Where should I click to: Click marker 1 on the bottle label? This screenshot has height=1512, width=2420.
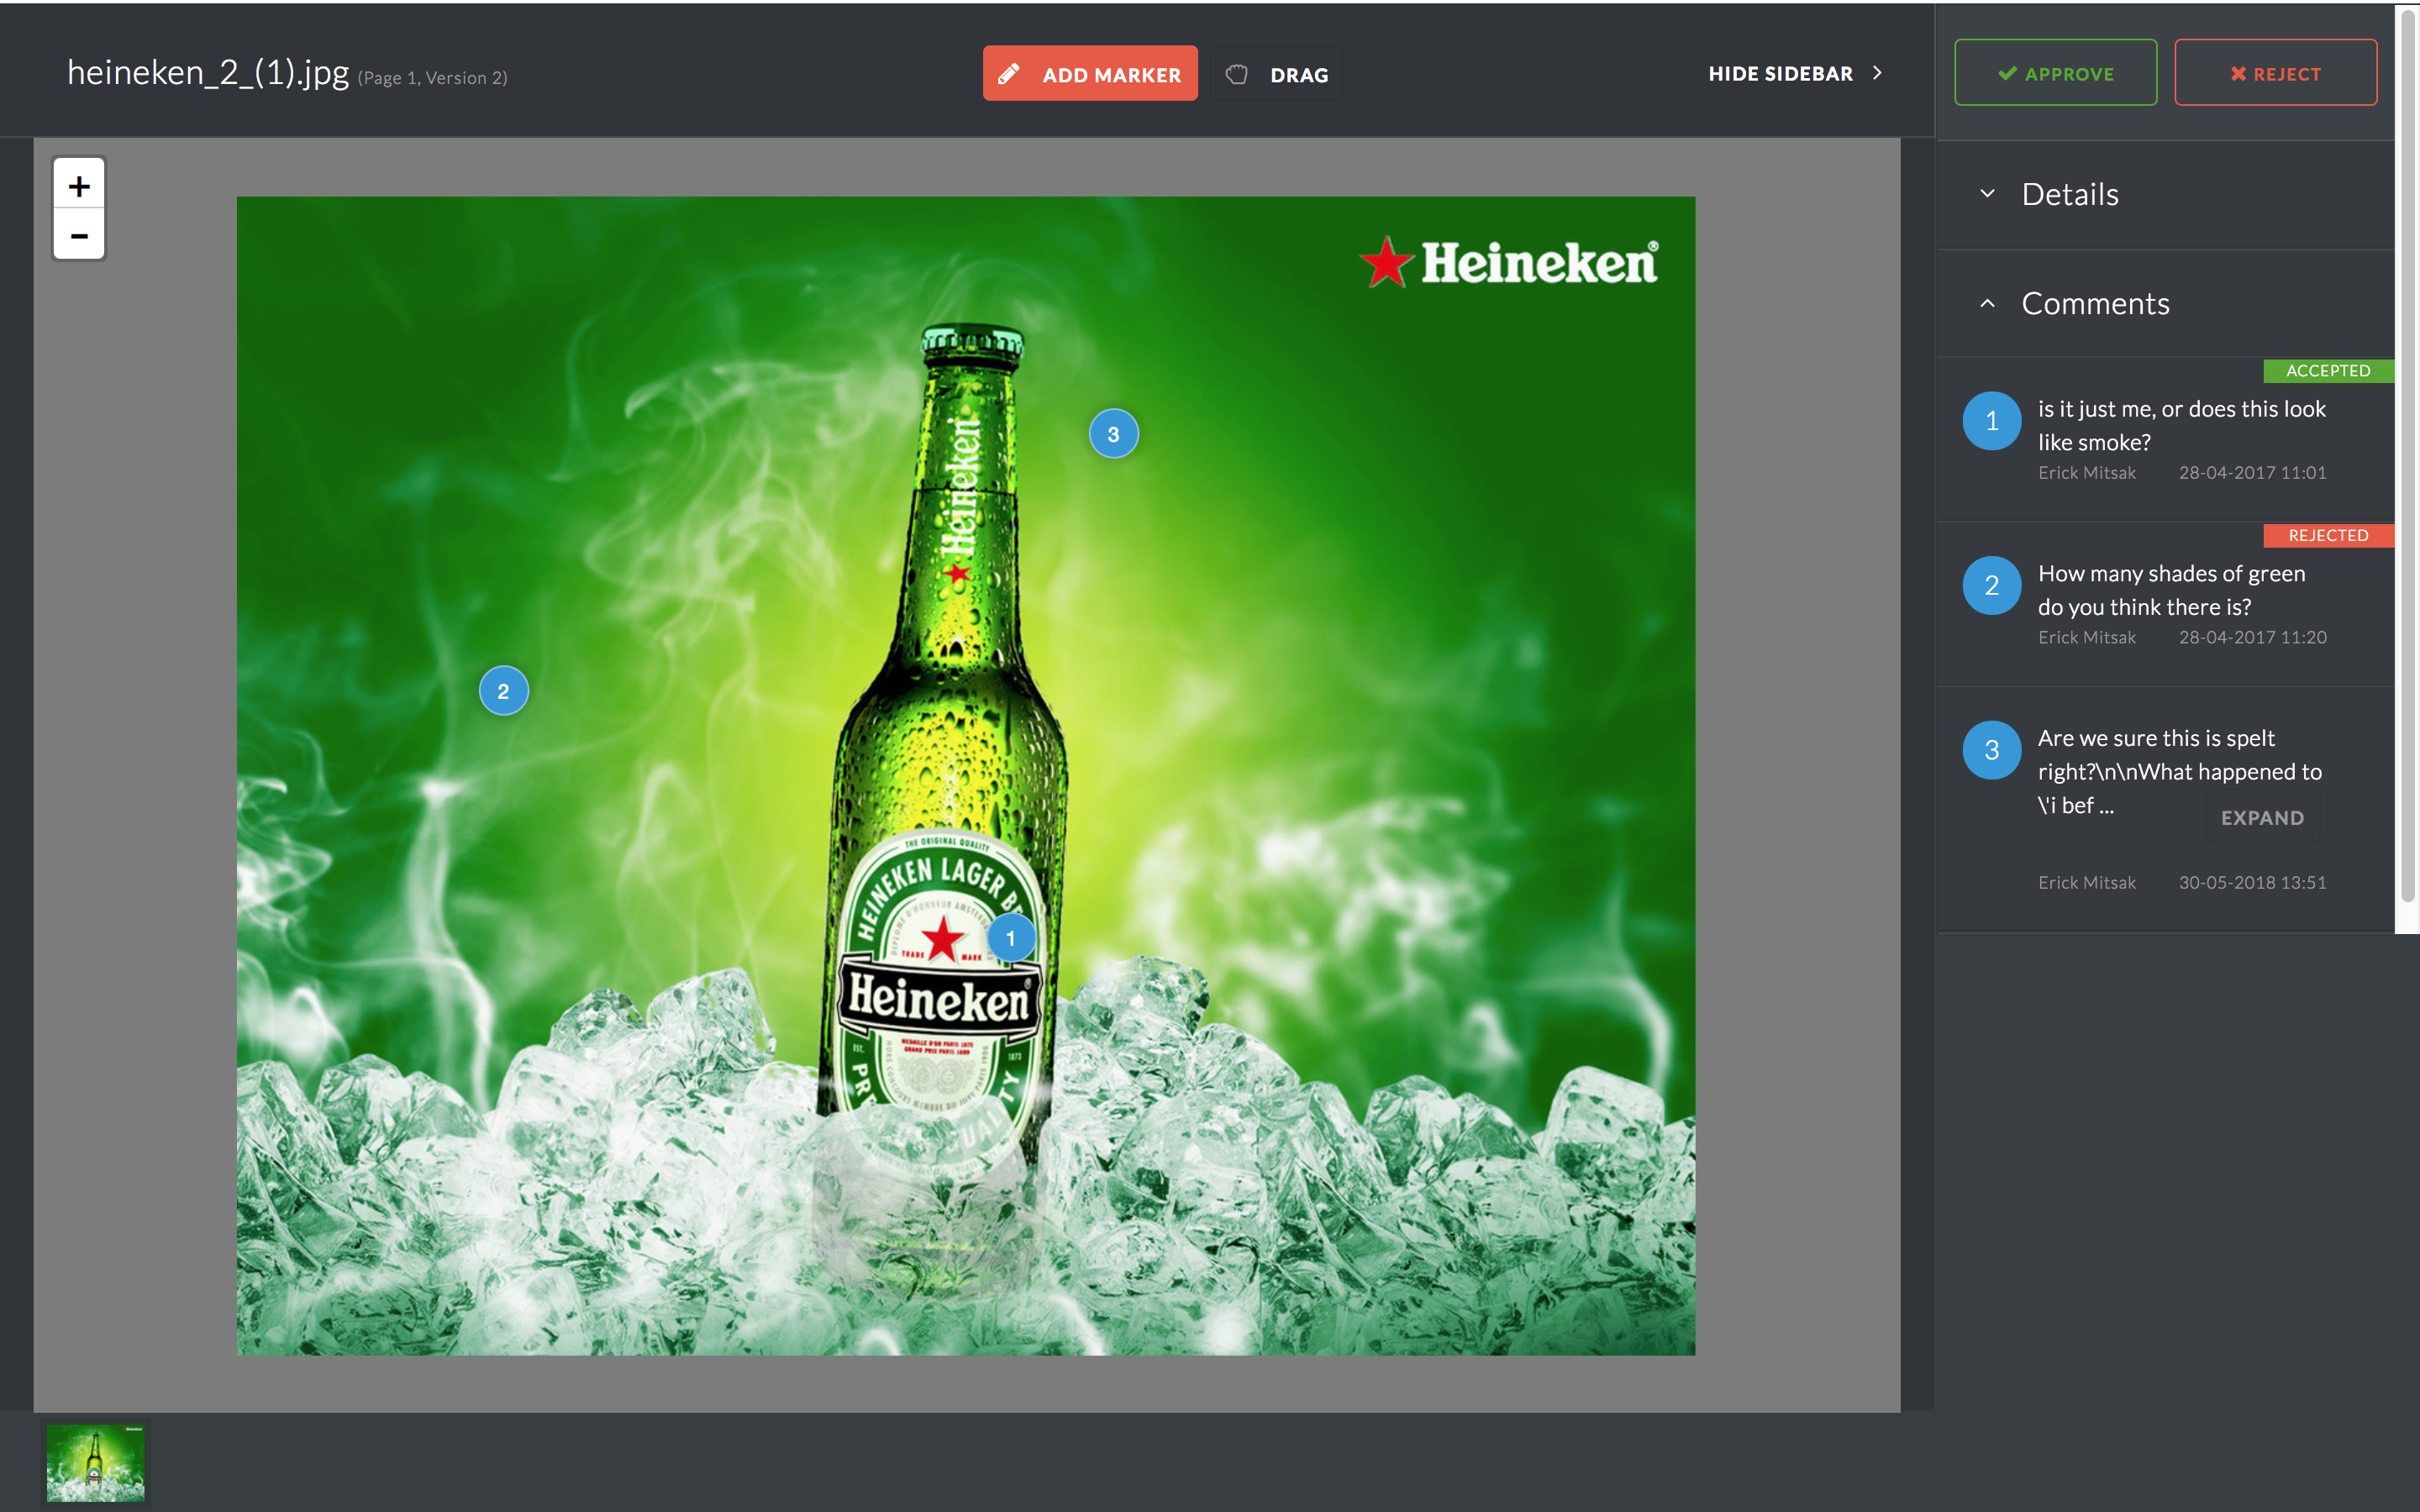pyautogui.click(x=1011, y=938)
